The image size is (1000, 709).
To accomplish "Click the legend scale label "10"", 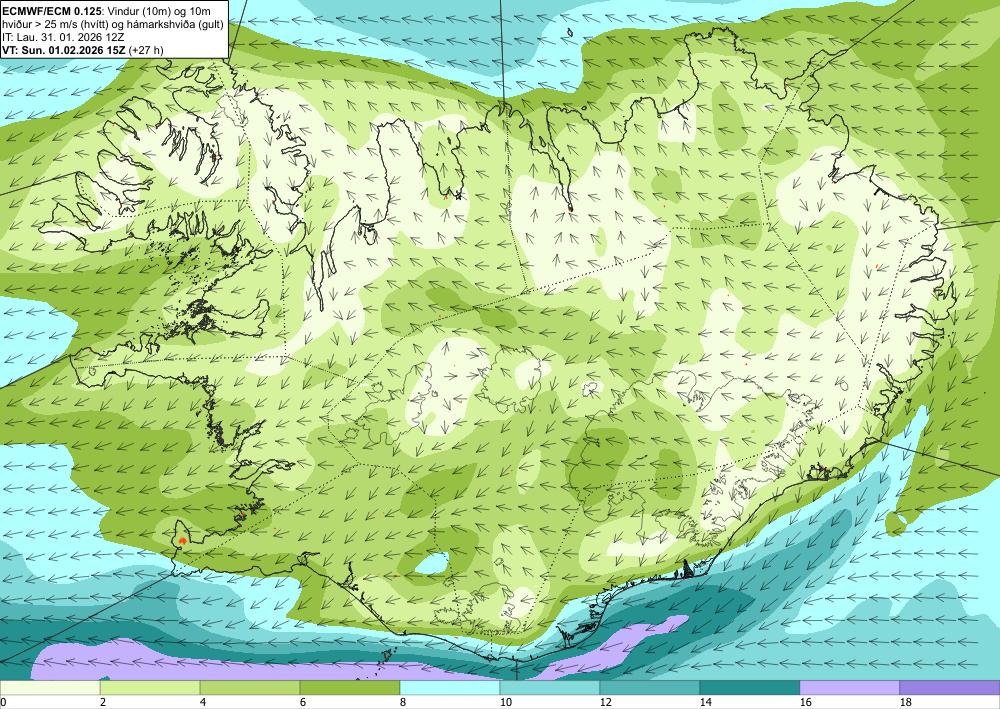I will [506, 703].
